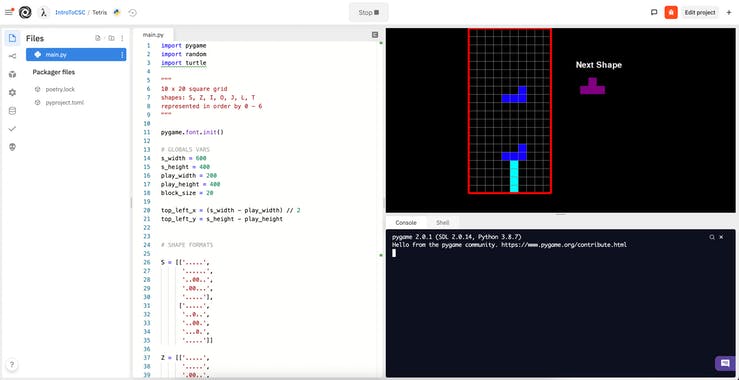Click the 10 x 20 square grid comment

tap(194, 89)
